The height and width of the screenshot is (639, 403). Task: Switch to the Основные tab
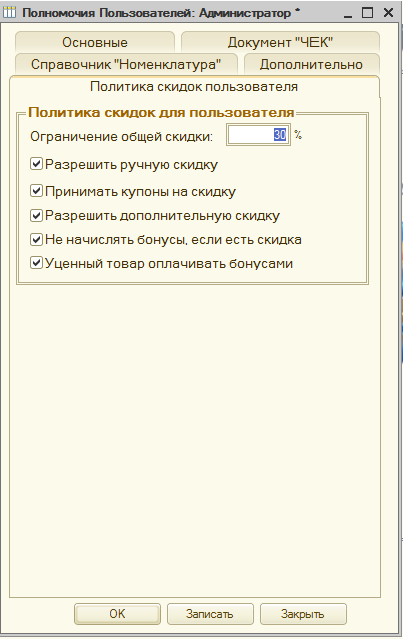[x=95, y=42]
